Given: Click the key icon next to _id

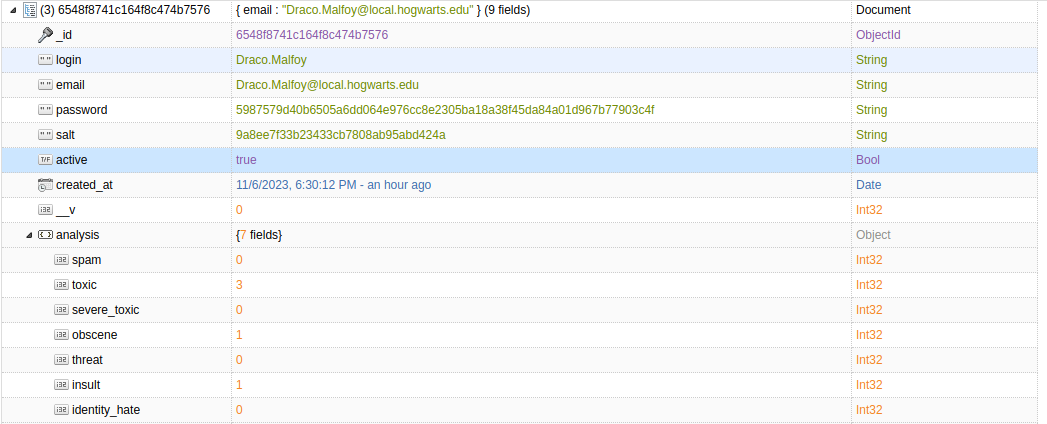Looking at the screenshot, I should coord(45,35).
